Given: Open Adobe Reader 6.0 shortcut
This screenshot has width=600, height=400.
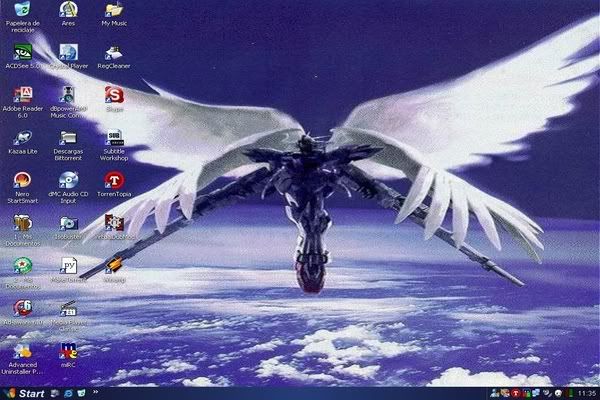Looking at the screenshot, I should pos(23,102).
